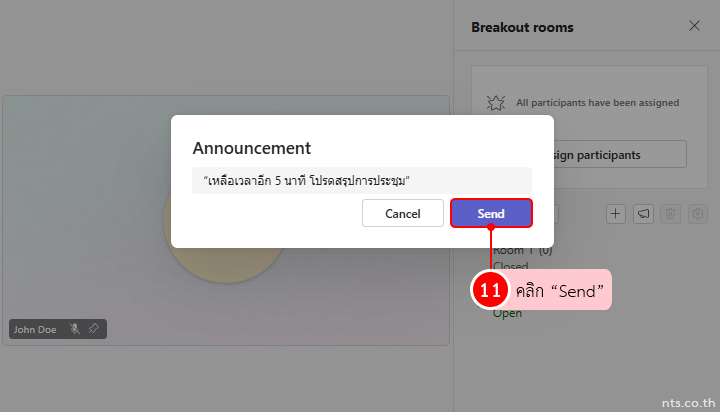Toggle the muted microphone icon beside John Doe

point(74,328)
